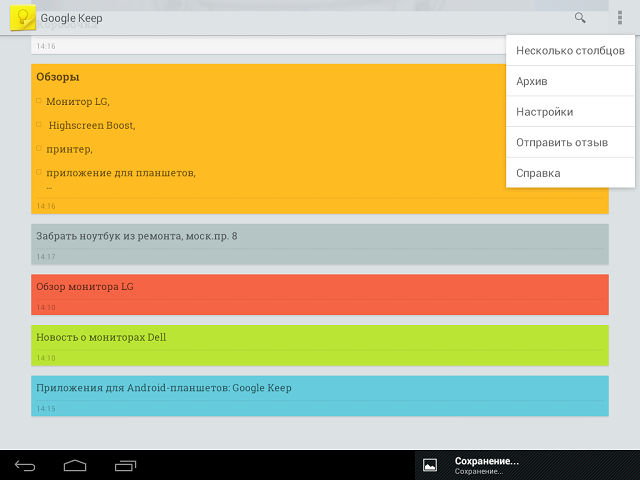Open the screenshot saving notification icon

tap(430, 465)
